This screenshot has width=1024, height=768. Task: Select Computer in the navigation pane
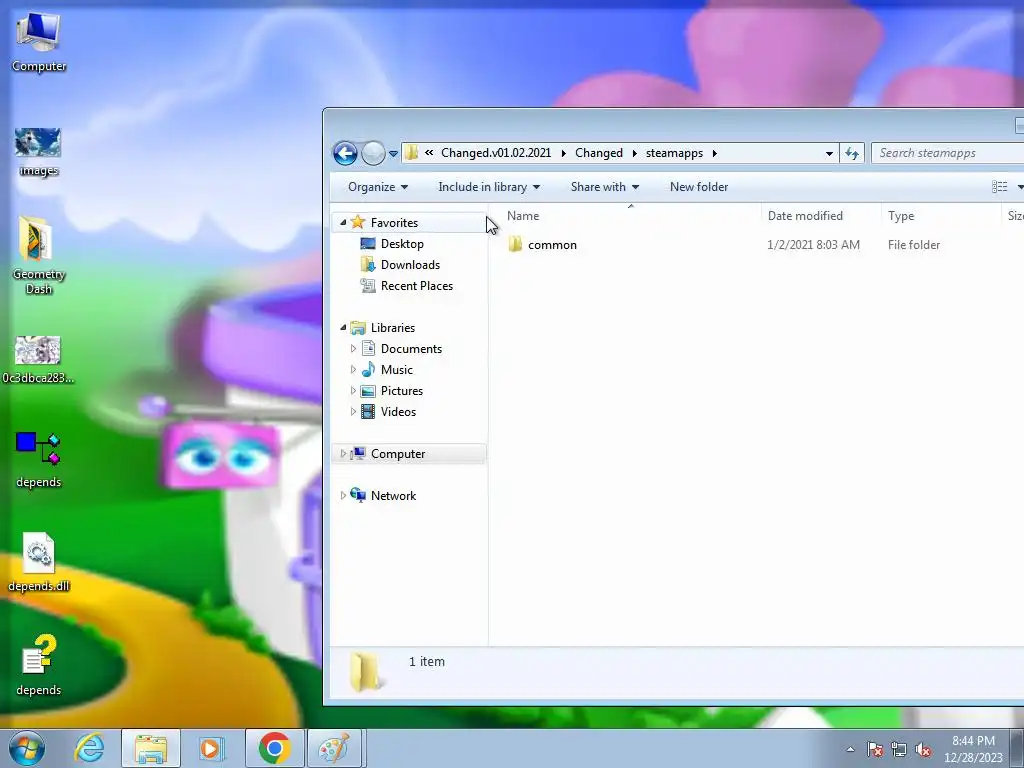click(x=398, y=453)
